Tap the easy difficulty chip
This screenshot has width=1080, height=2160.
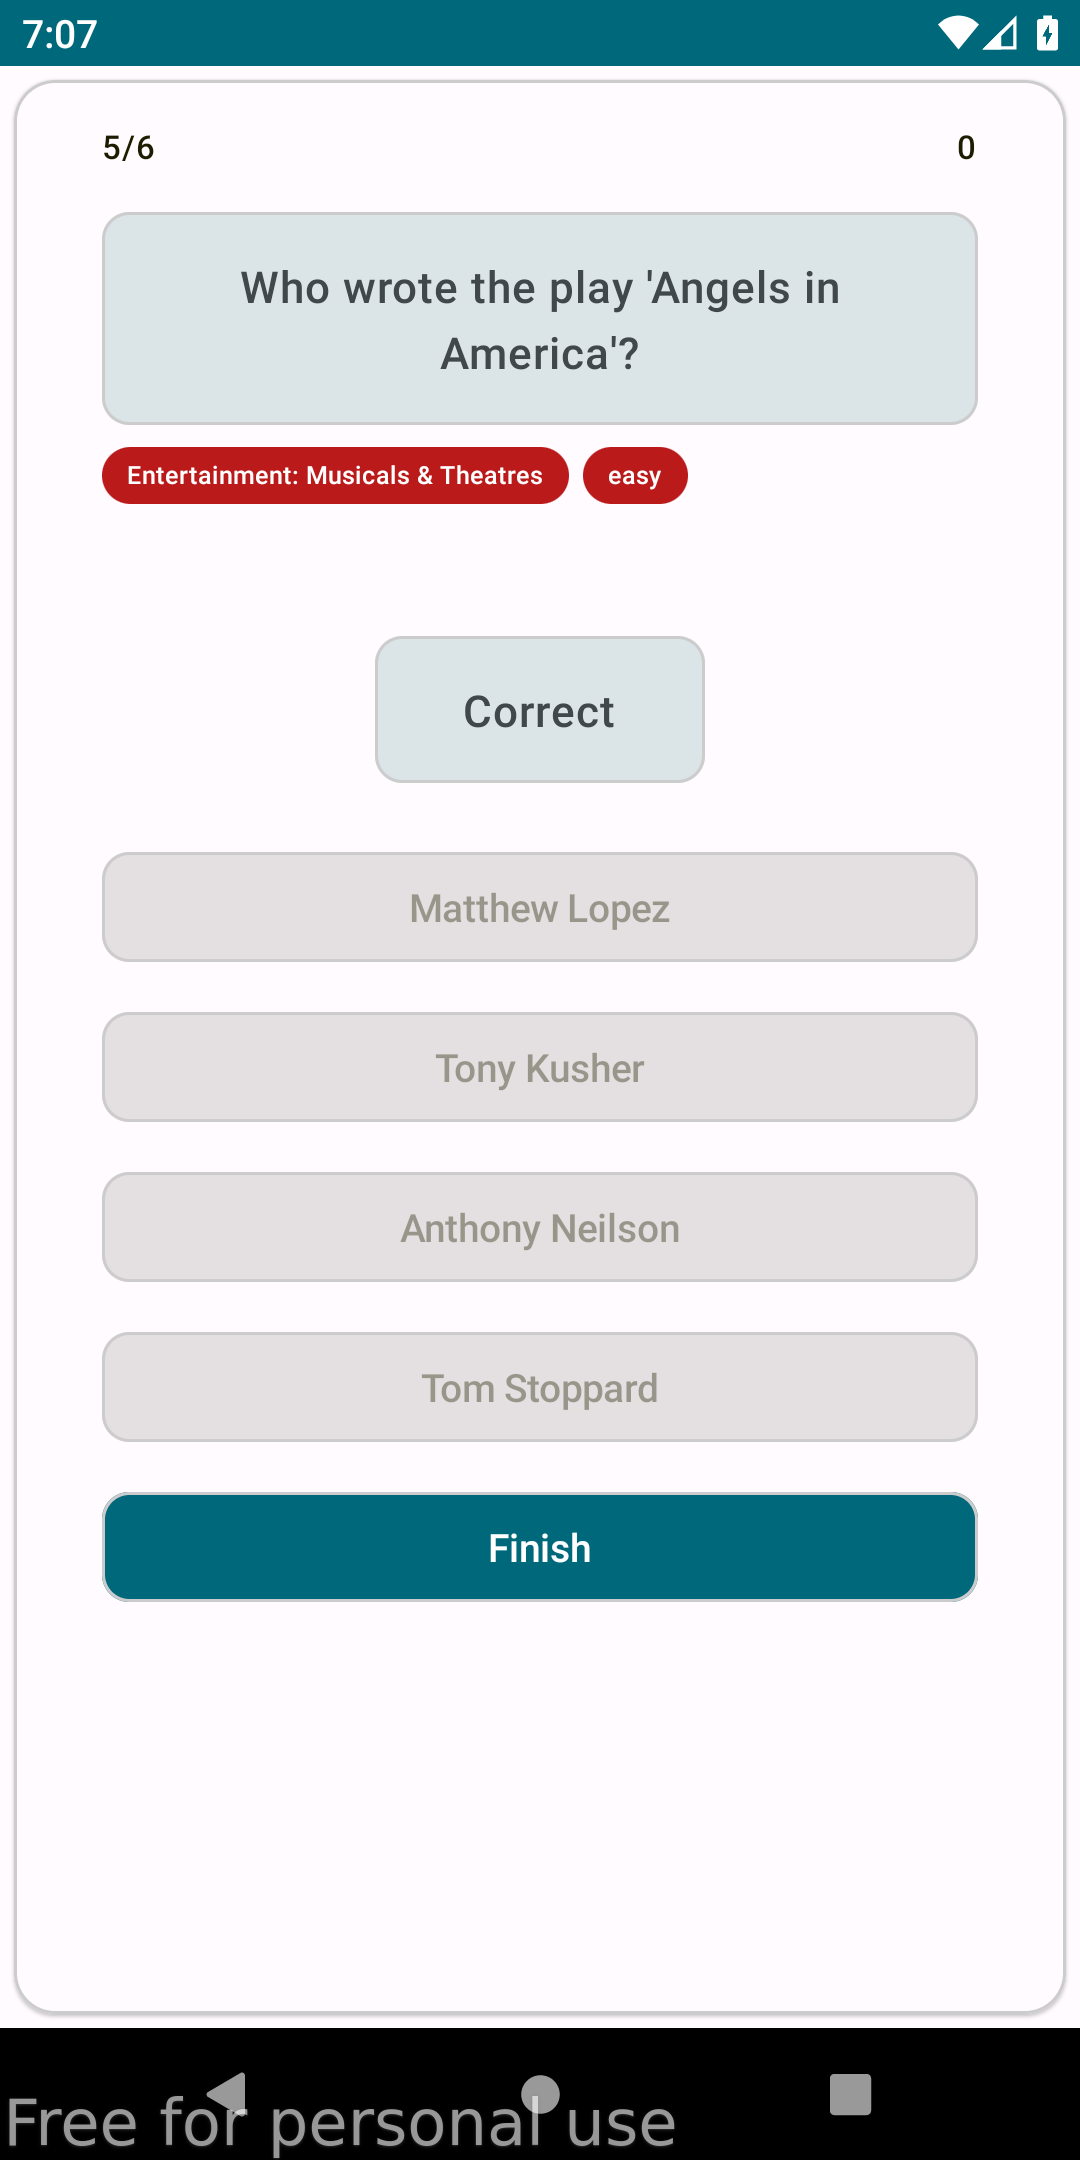[635, 476]
